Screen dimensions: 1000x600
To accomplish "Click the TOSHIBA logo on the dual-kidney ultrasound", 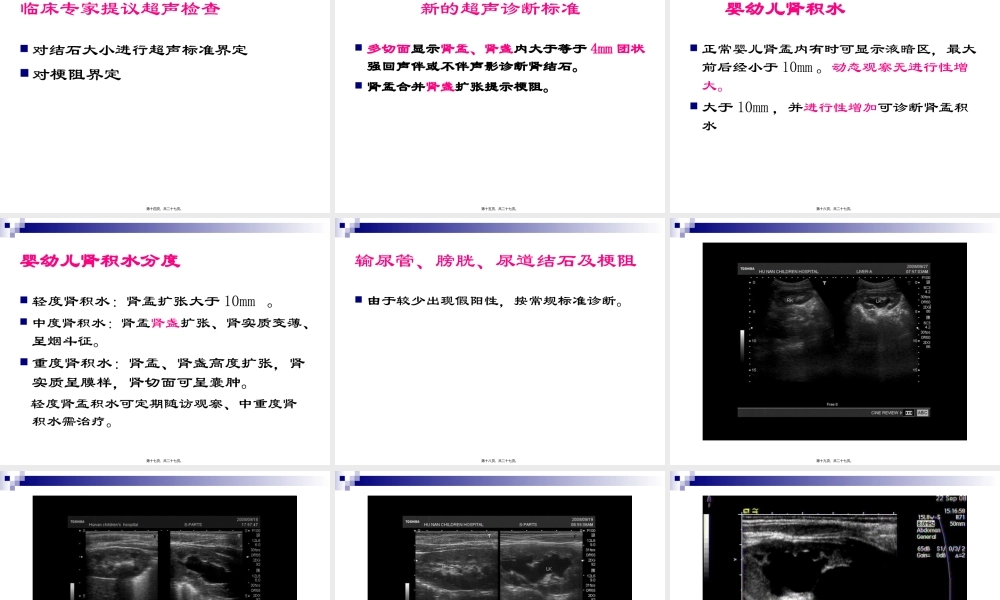I will [747, 266].
